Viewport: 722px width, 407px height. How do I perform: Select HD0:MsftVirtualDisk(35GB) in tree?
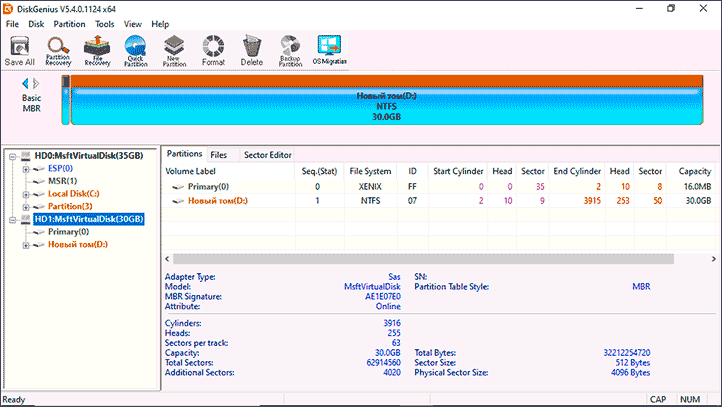click(x=89, y=156)
